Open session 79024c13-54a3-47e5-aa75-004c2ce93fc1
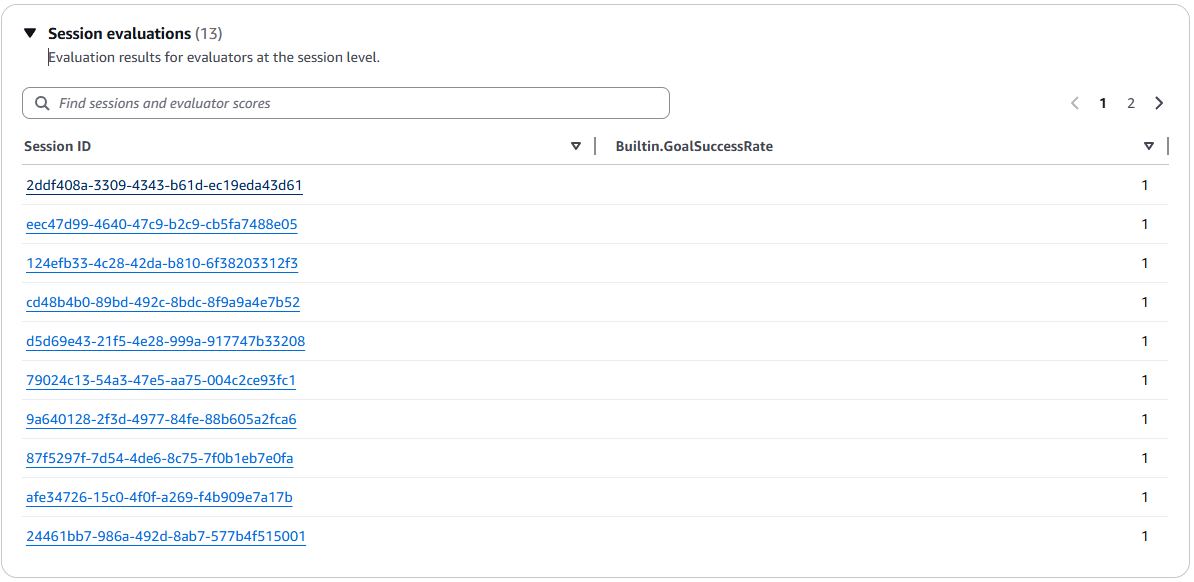The width and height of the screenshot is (1194, 582). tap(161, 380)
